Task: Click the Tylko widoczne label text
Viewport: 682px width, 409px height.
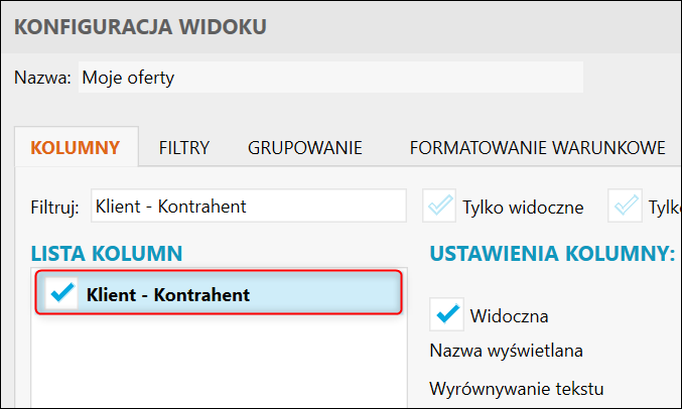Action: (x=522, y=208)
